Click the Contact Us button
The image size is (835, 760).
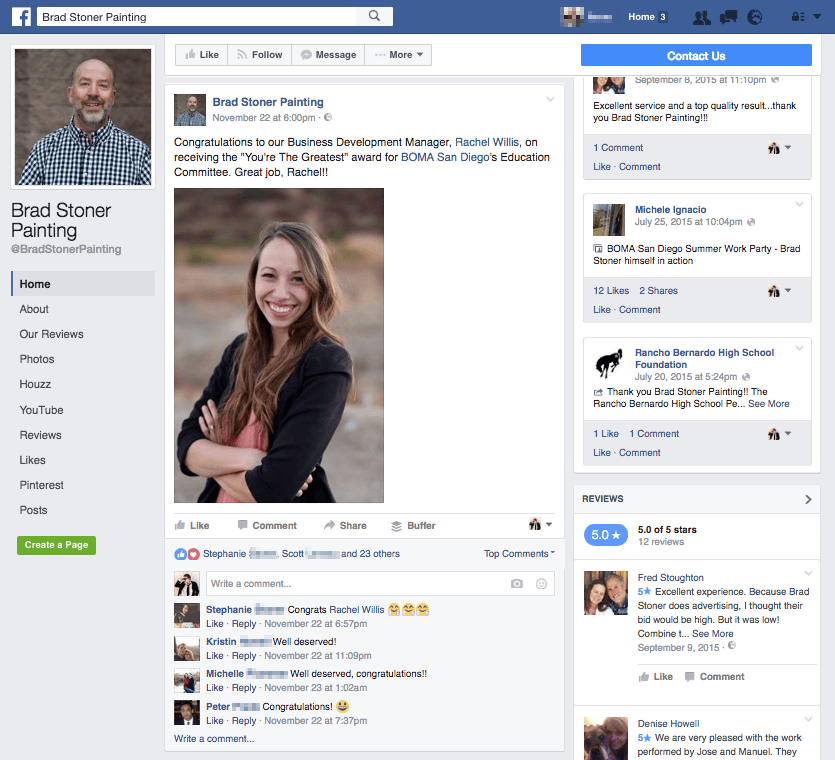click(x=697, y=54)
